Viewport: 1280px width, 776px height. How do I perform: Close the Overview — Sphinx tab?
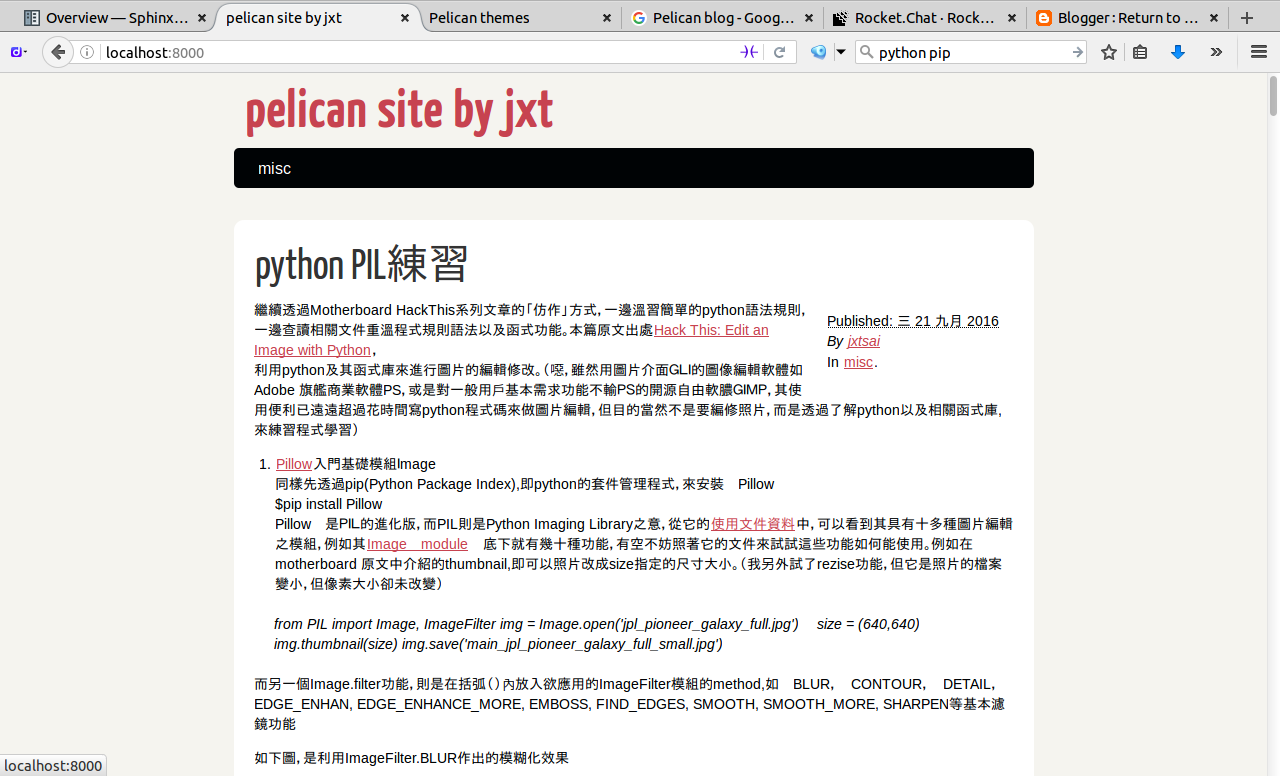tap(202, 18)
